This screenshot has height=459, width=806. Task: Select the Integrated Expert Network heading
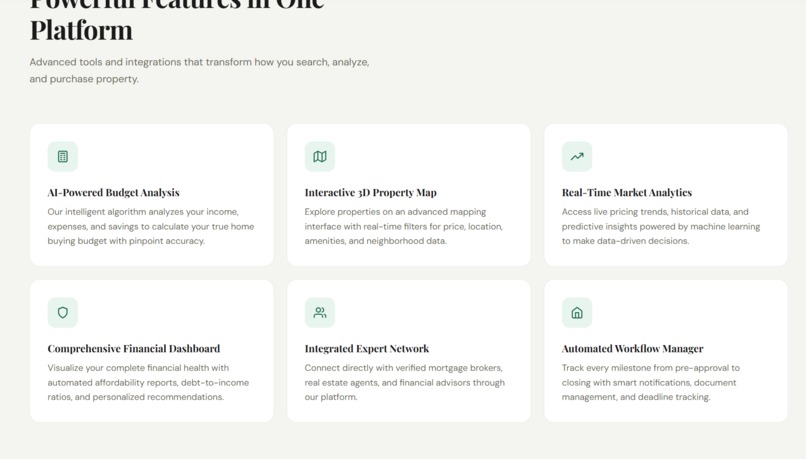click(367, 348)
